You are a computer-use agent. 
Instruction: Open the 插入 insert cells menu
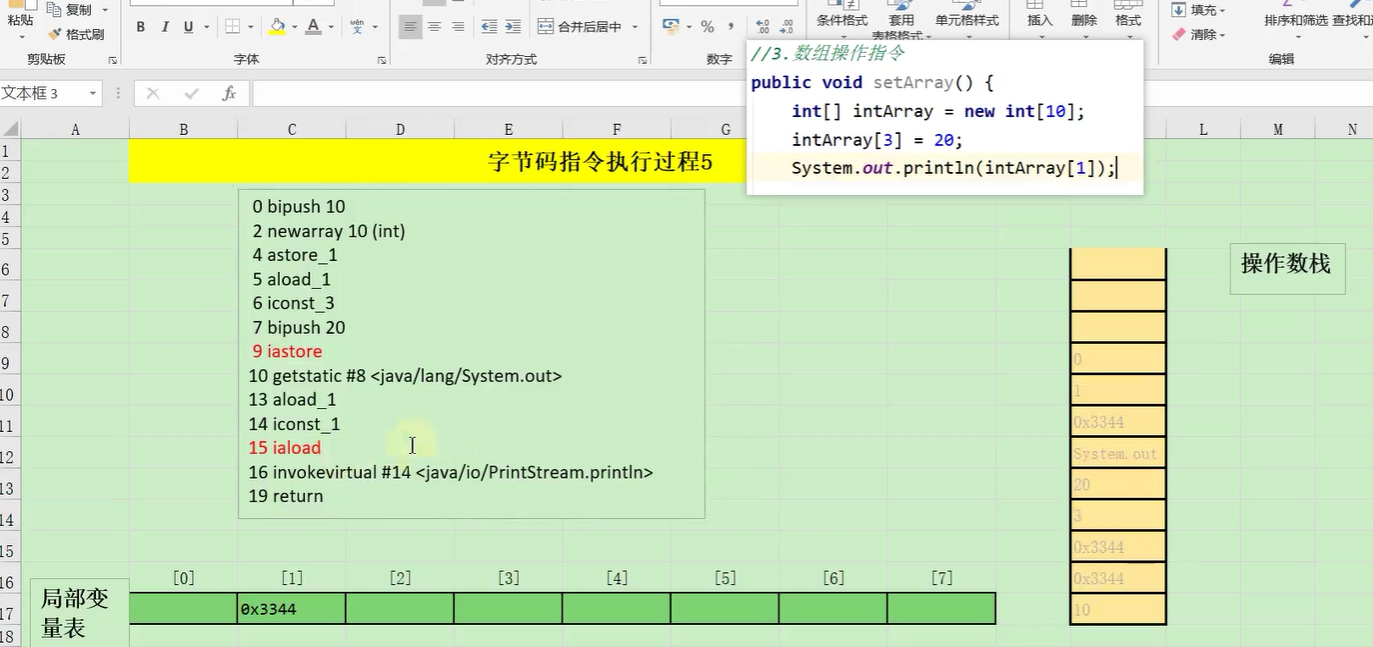1040,20
